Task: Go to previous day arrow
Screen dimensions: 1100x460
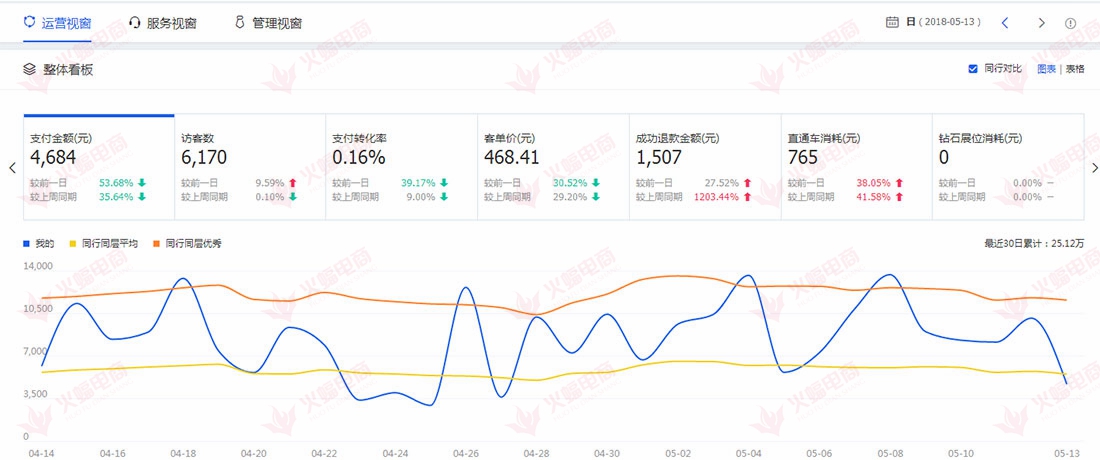Action: 1005,22
